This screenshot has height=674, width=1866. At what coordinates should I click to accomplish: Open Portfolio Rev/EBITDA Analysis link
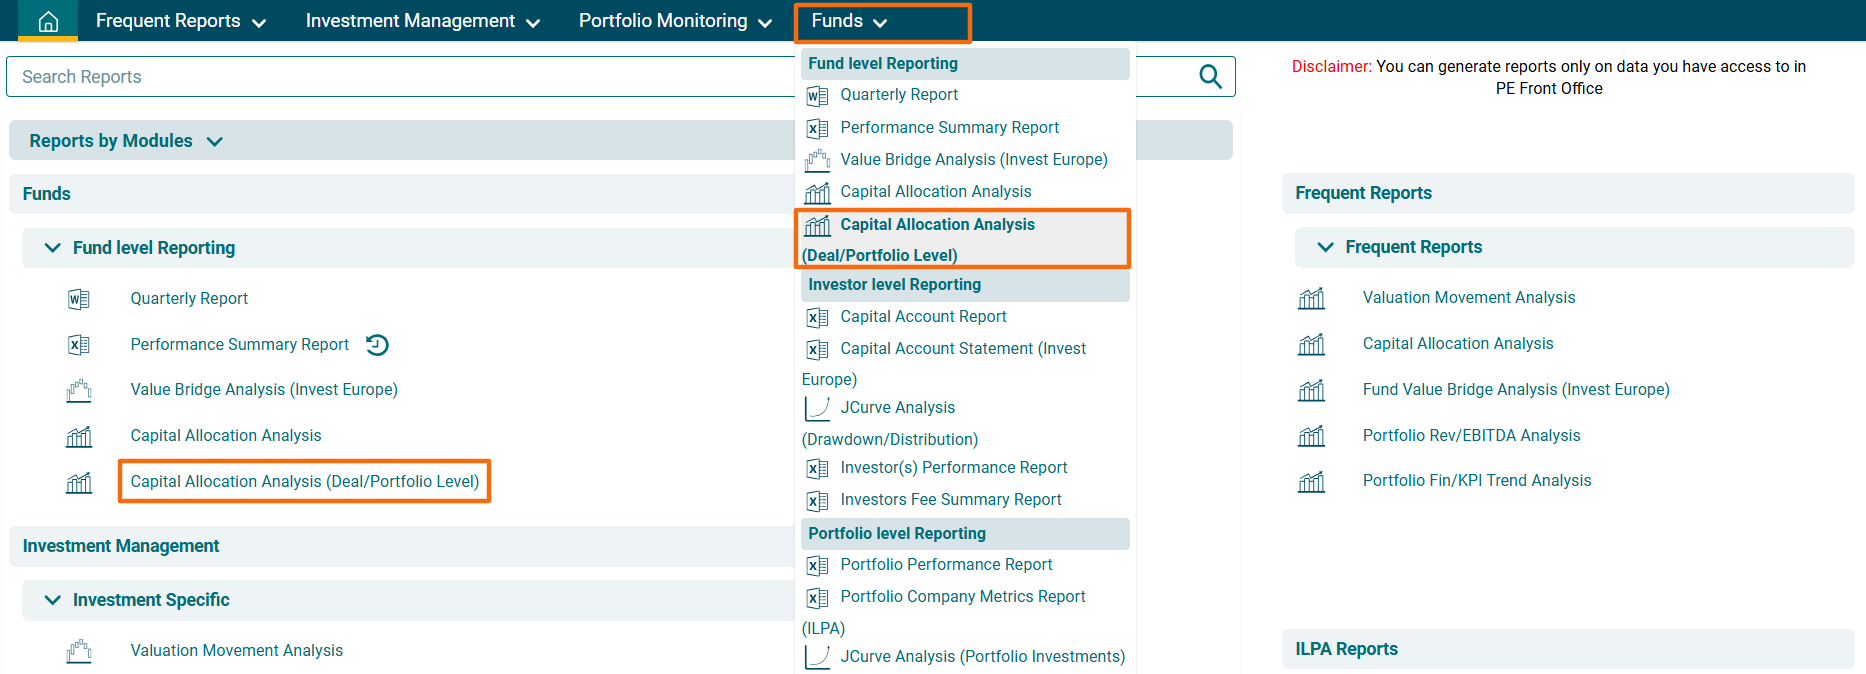pos(1471,436)
